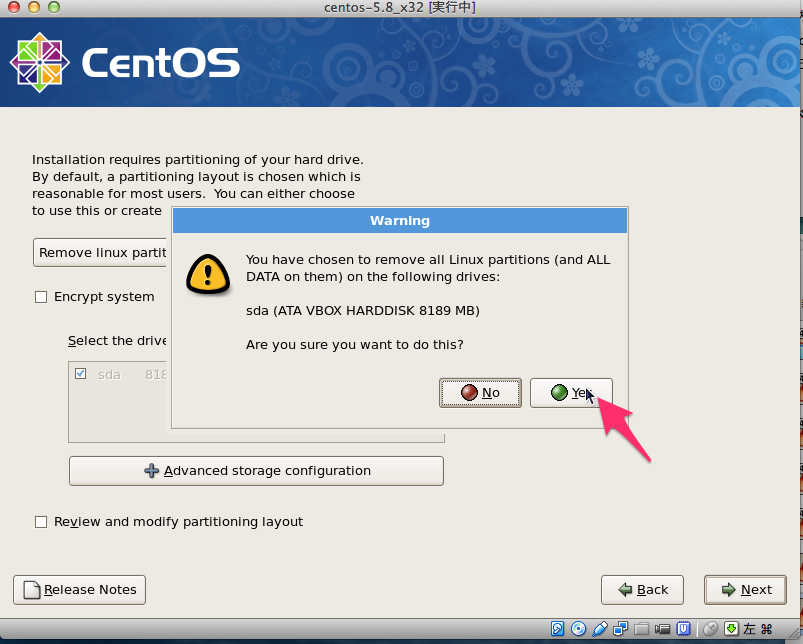Click the green circle on Yes button

coord(559,393)
